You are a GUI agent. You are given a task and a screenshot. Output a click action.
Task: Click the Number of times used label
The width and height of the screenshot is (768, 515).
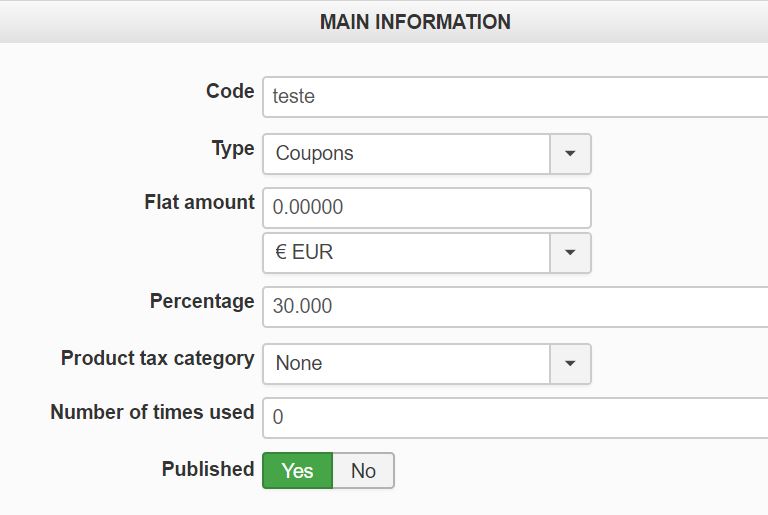(x=152, y=412)
